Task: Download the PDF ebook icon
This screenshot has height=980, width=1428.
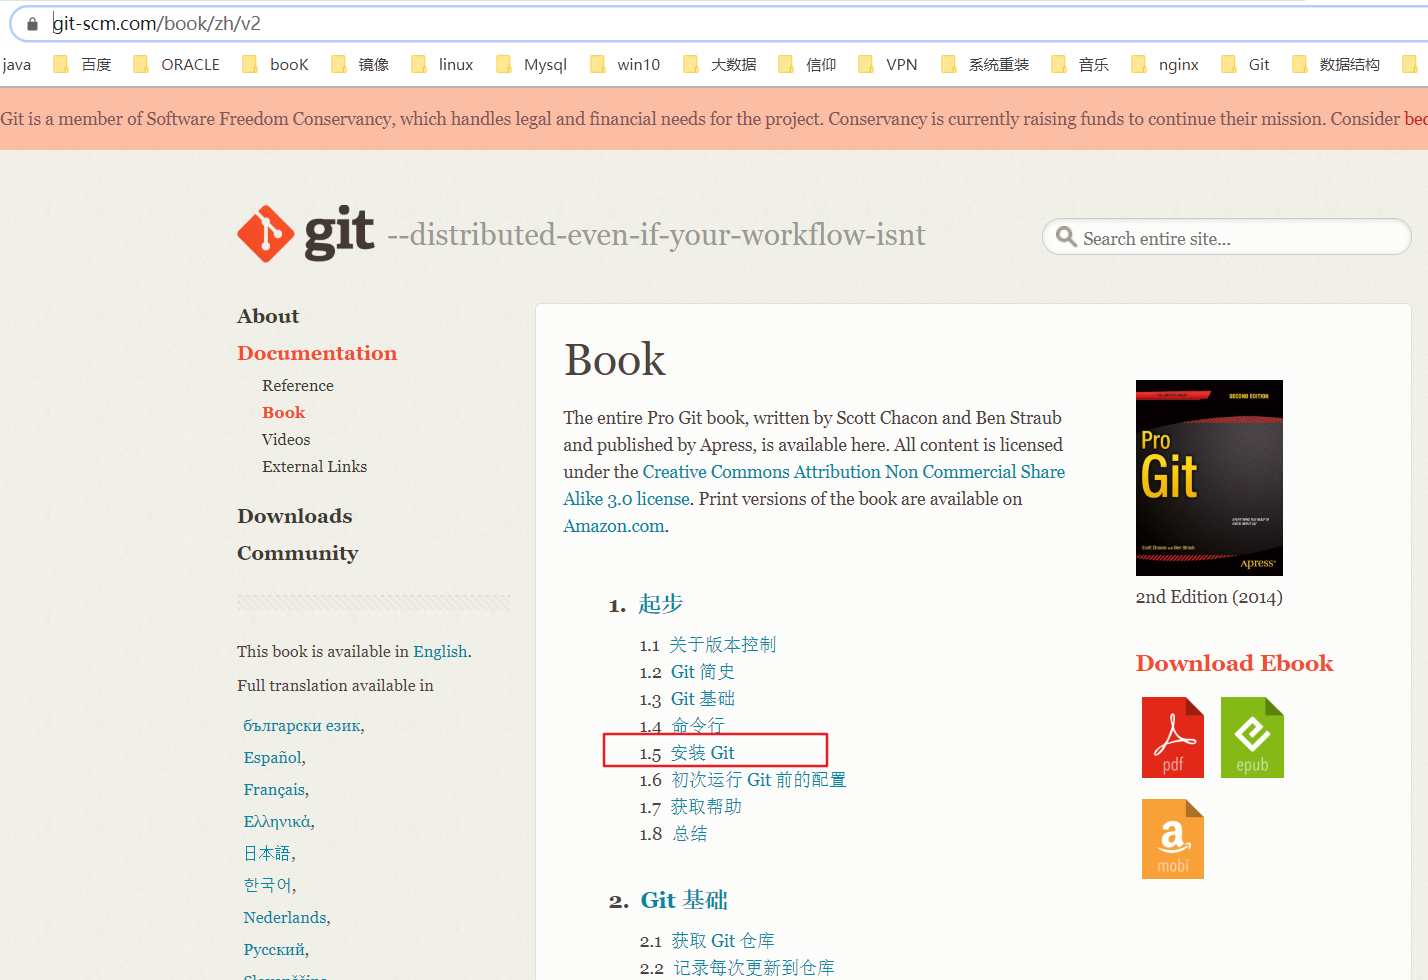Action: [1173, 738]
